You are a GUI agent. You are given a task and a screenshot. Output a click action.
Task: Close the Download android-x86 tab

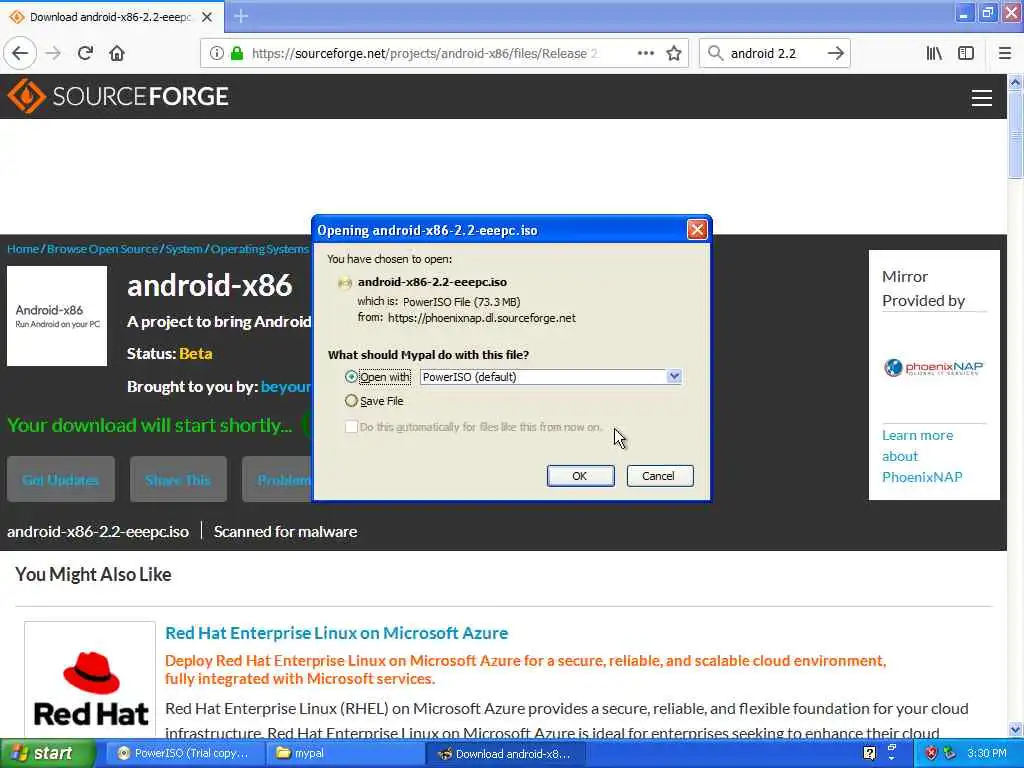[207, 17]
